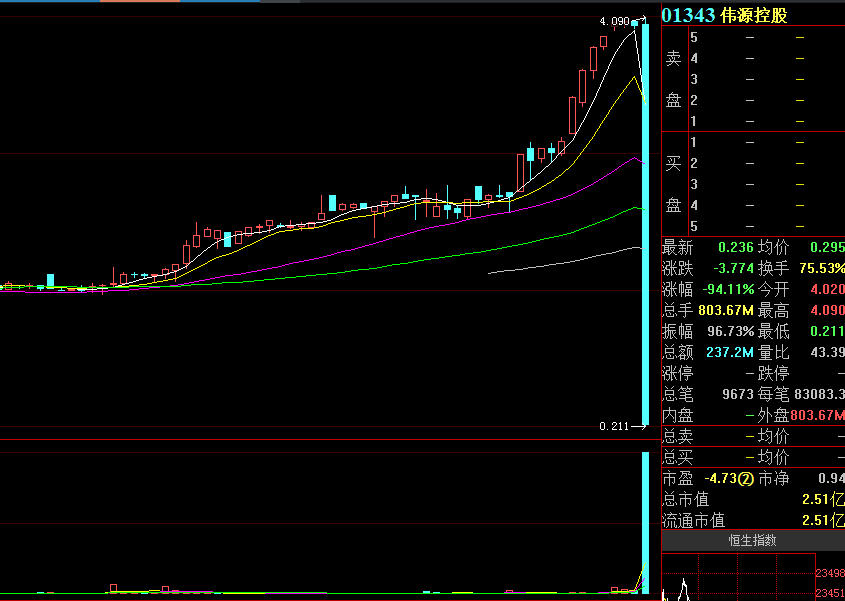This screenshot has height=601, width=845.
Task: Click the 卖盘 sell order book label
Action: tap(674, 79)
